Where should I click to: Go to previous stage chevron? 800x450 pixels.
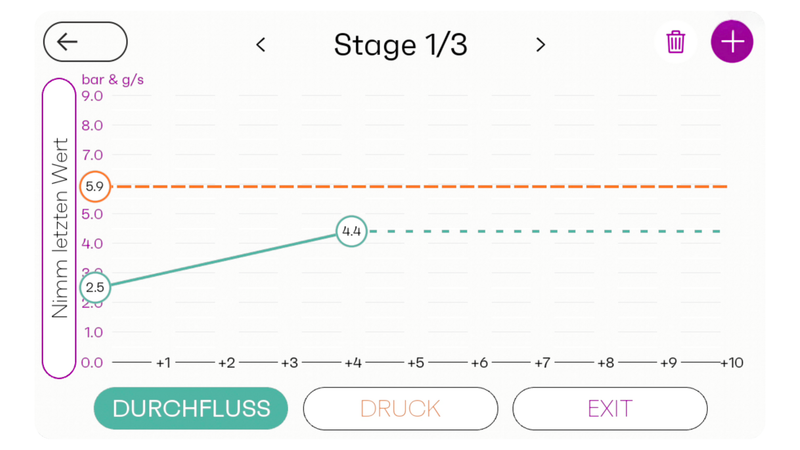click(261, 45)
